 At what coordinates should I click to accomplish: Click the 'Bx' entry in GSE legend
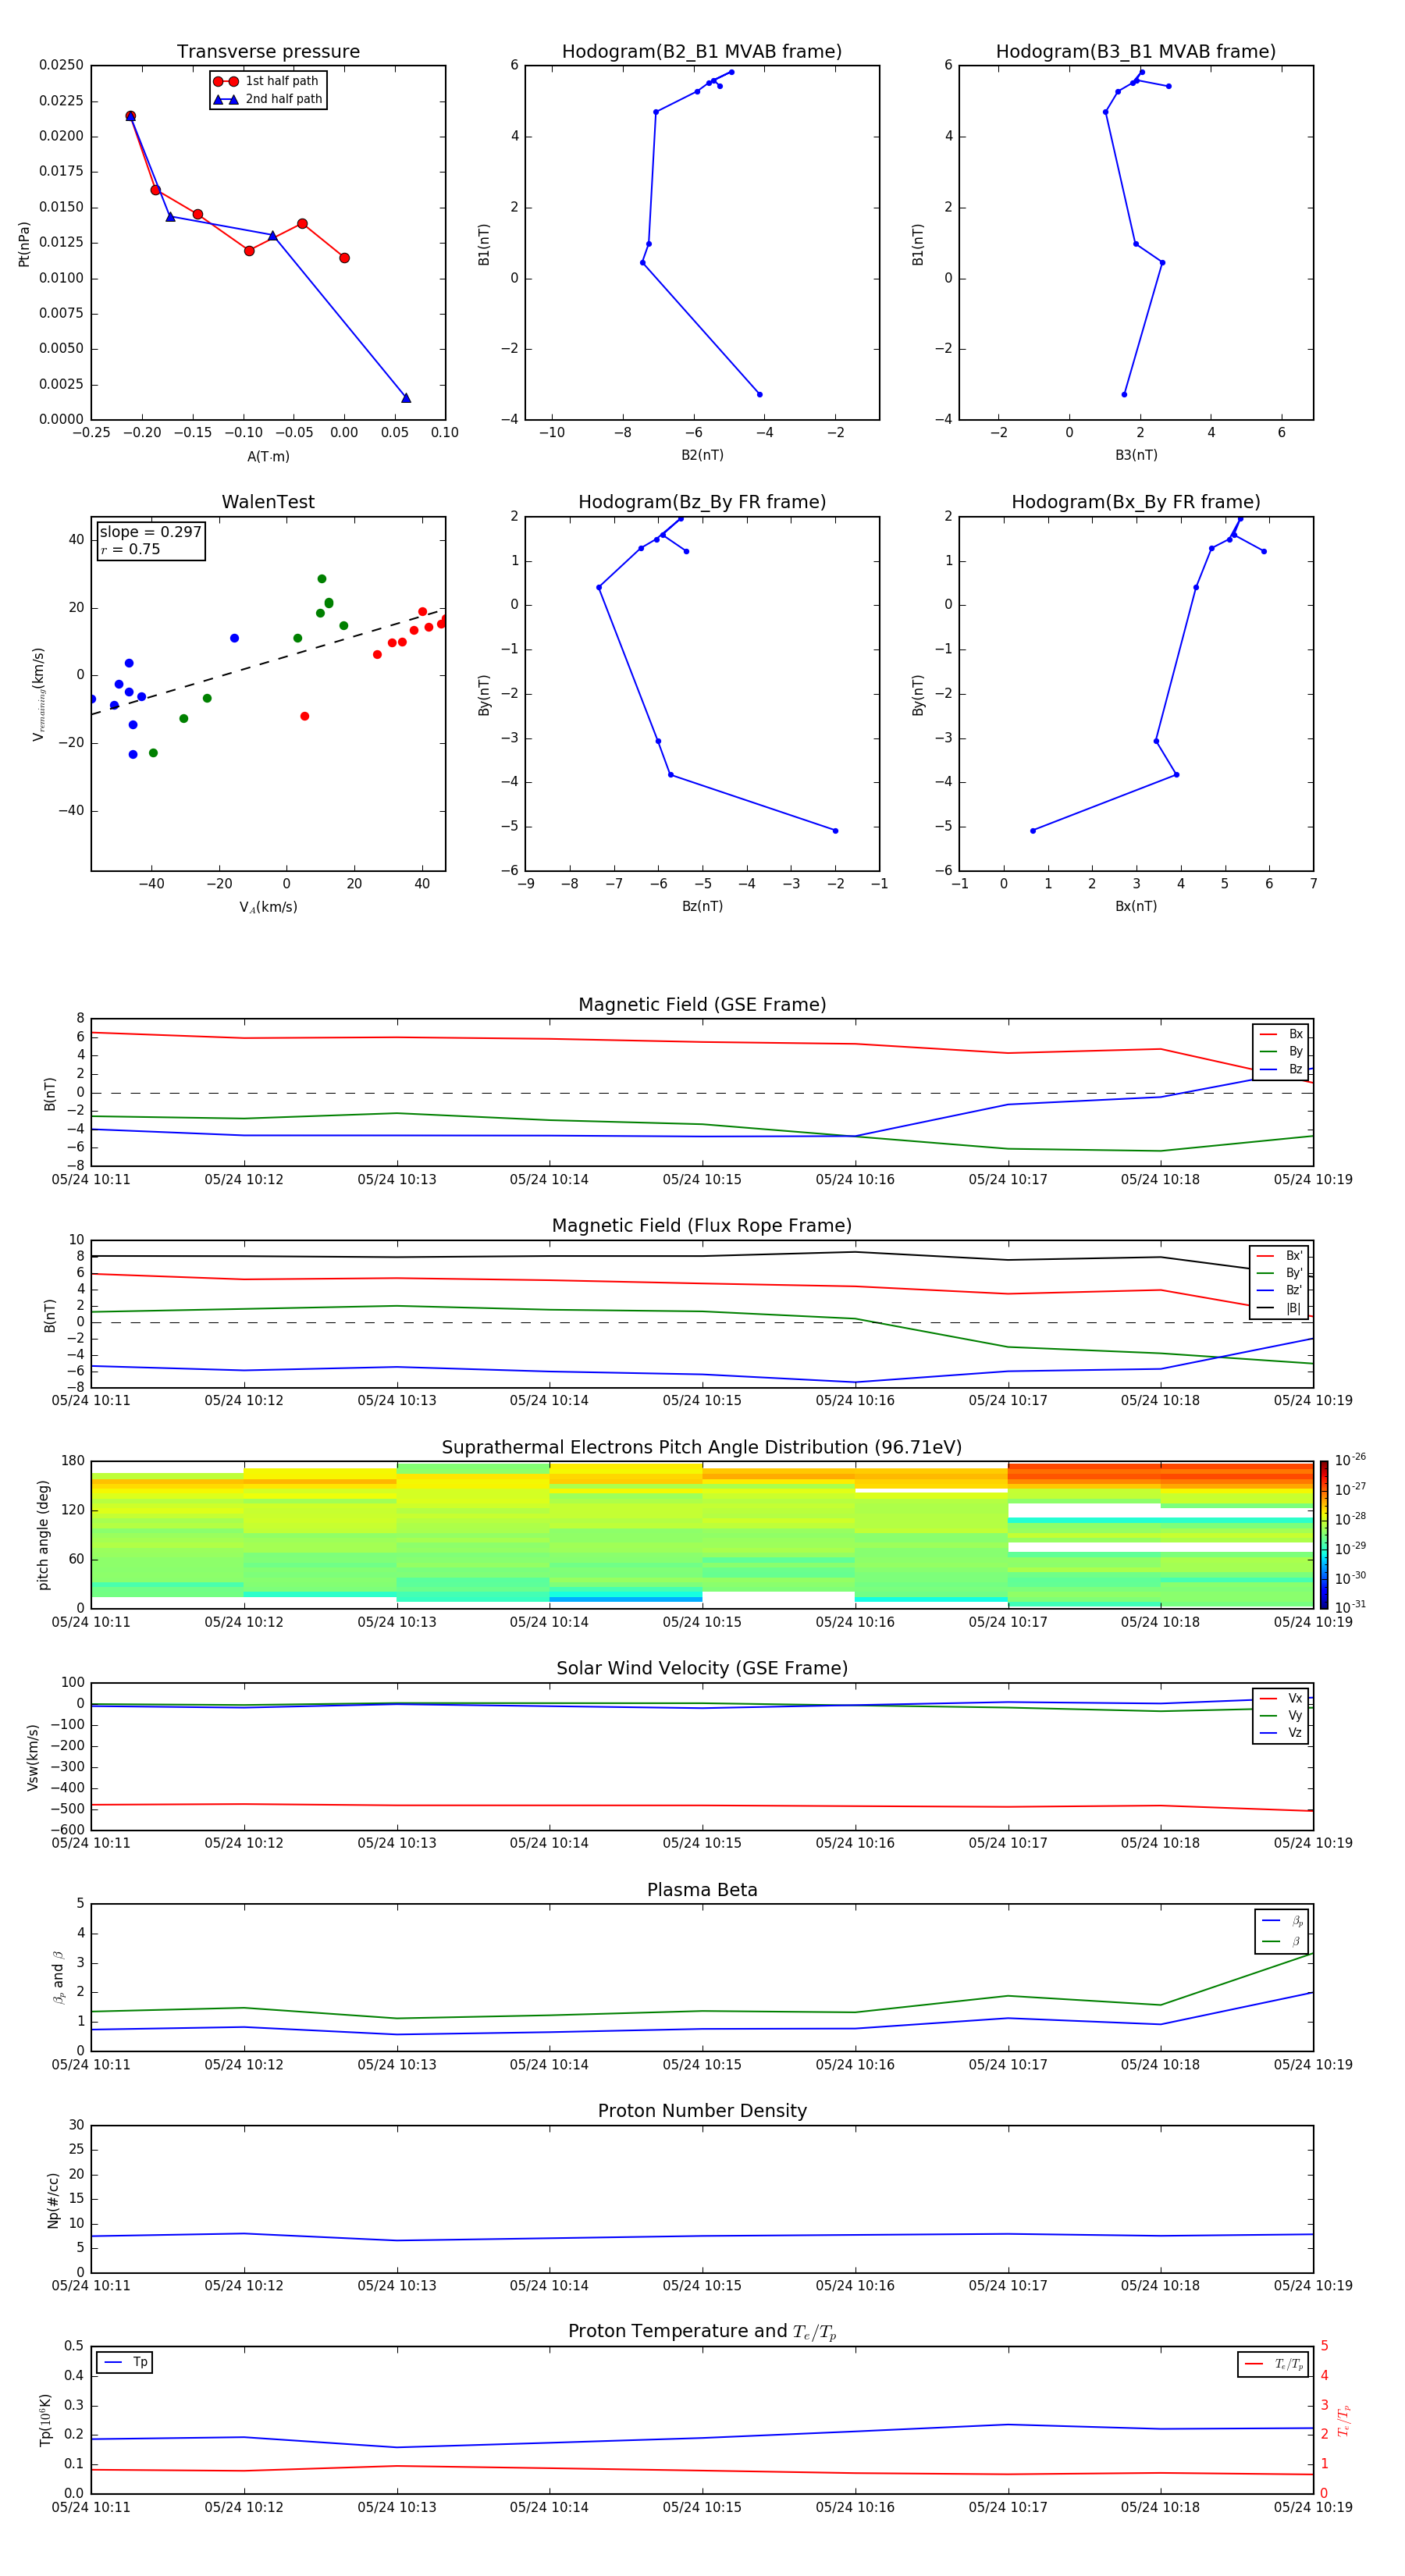1282,1034
